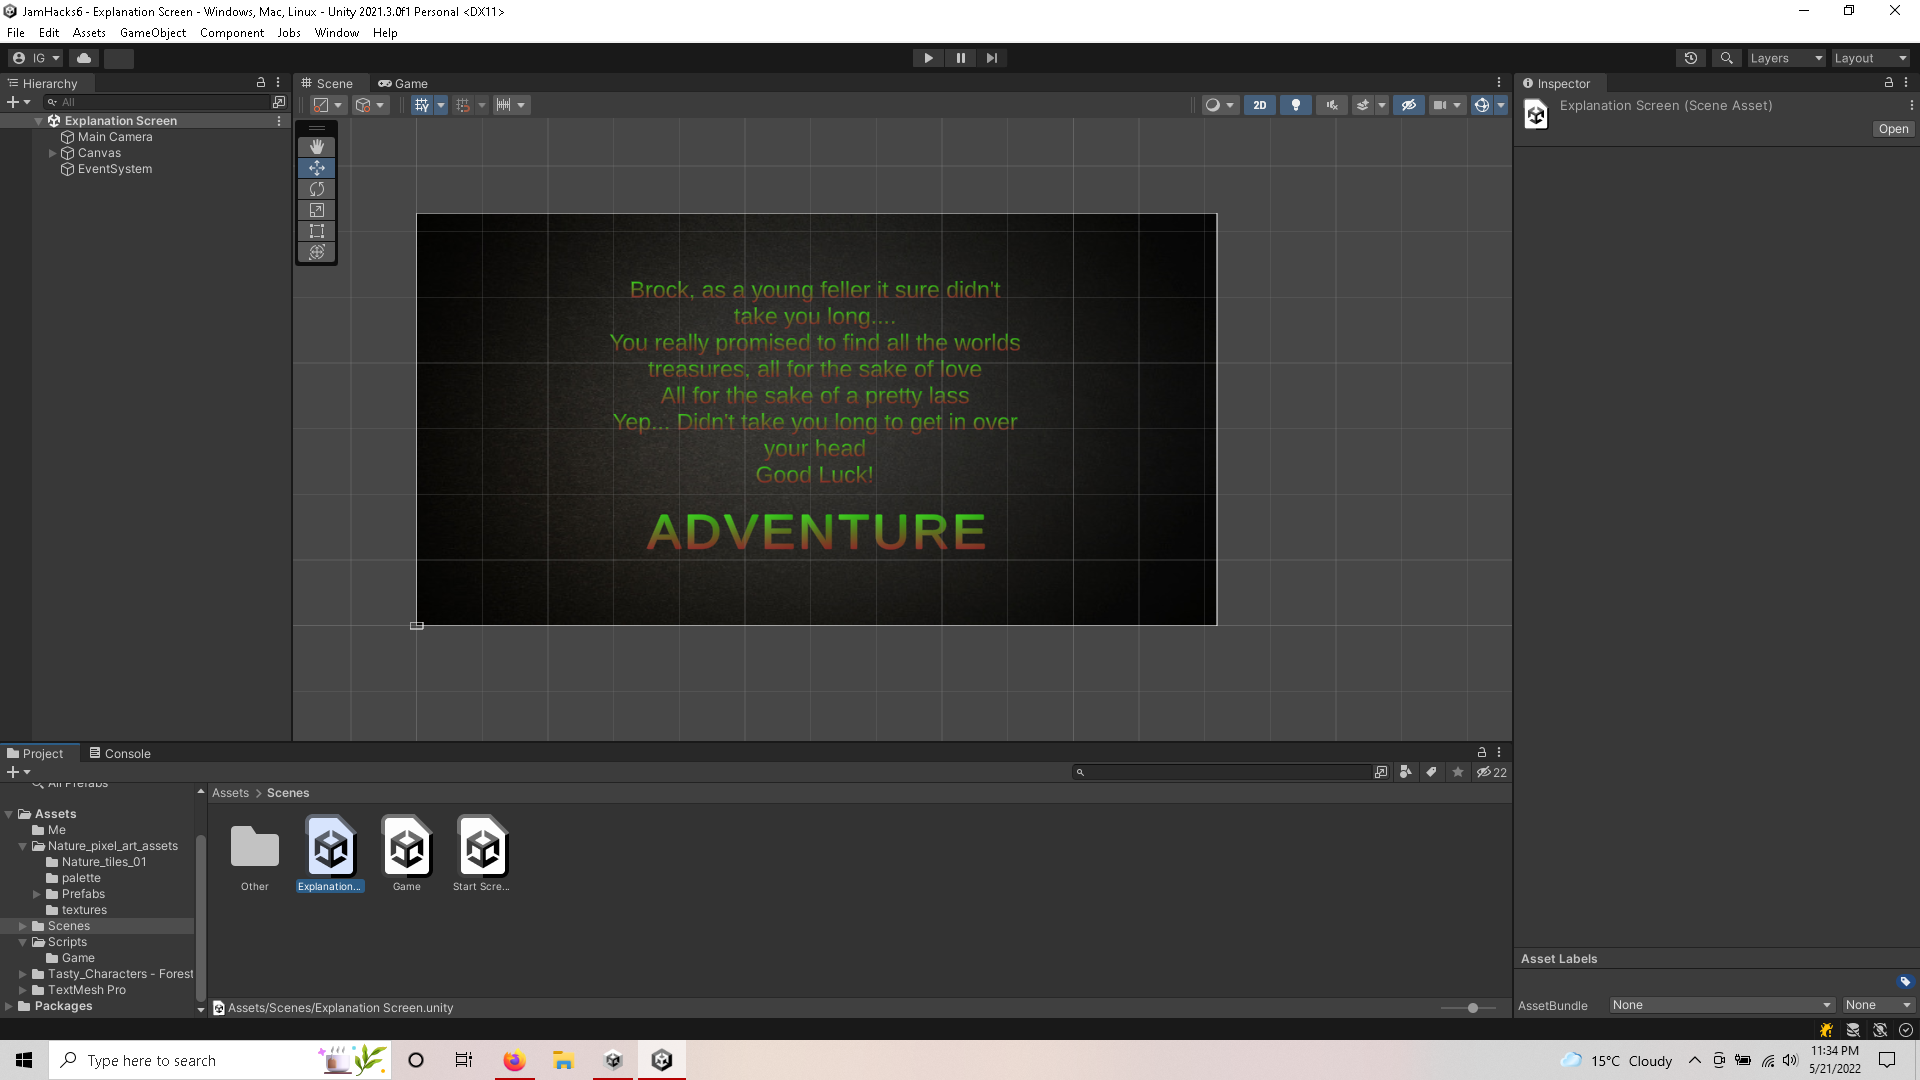Open the AssetBundle None dropdown
This screenshot has height=1080, width=1920.
(1720, 1005)
